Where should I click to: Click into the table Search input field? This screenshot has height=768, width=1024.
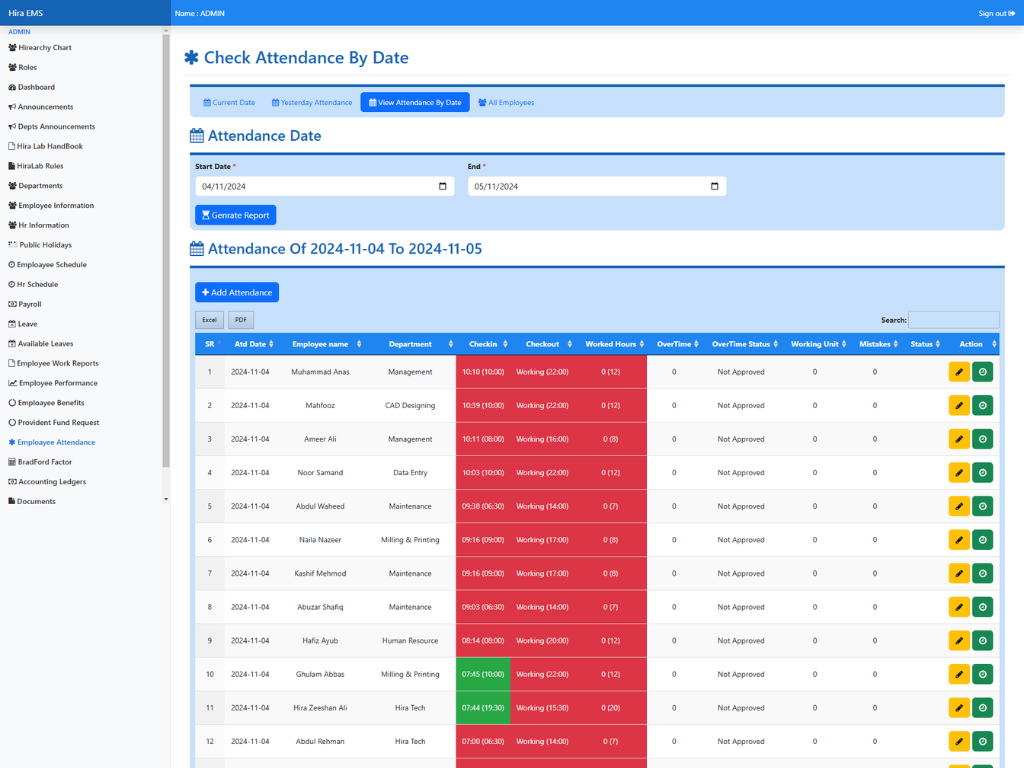[953, 320]
